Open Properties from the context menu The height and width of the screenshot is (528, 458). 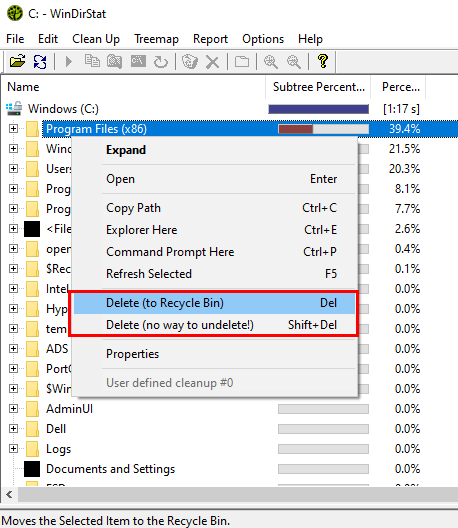[x=215, y=354]
